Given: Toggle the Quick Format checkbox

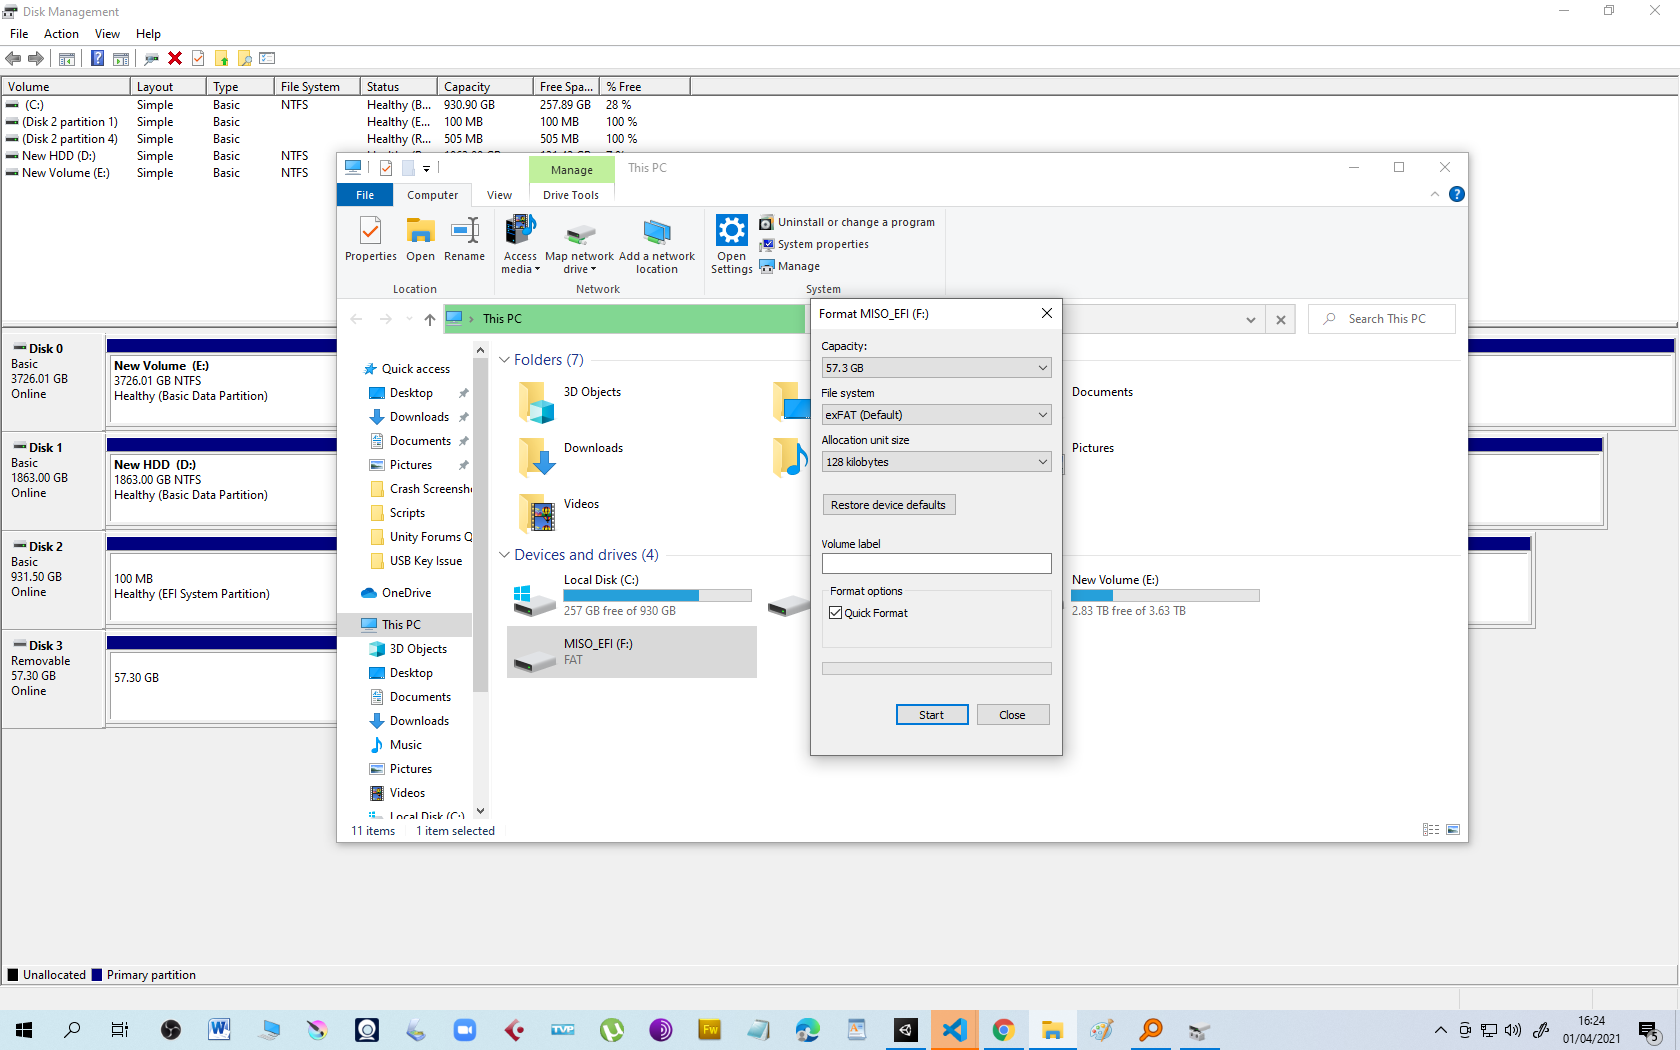Looking at the screenshot, I should pyautogui.click(x=836, y=613).
